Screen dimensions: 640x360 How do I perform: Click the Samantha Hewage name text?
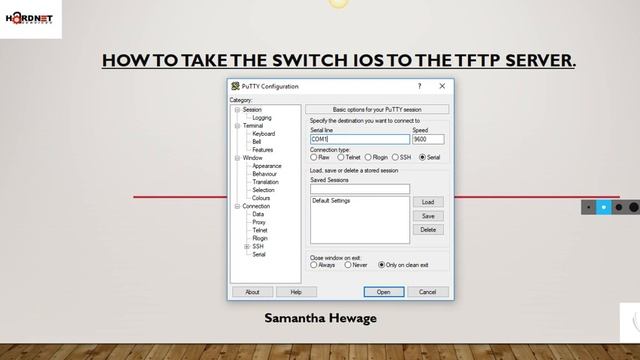pos(320,318)
